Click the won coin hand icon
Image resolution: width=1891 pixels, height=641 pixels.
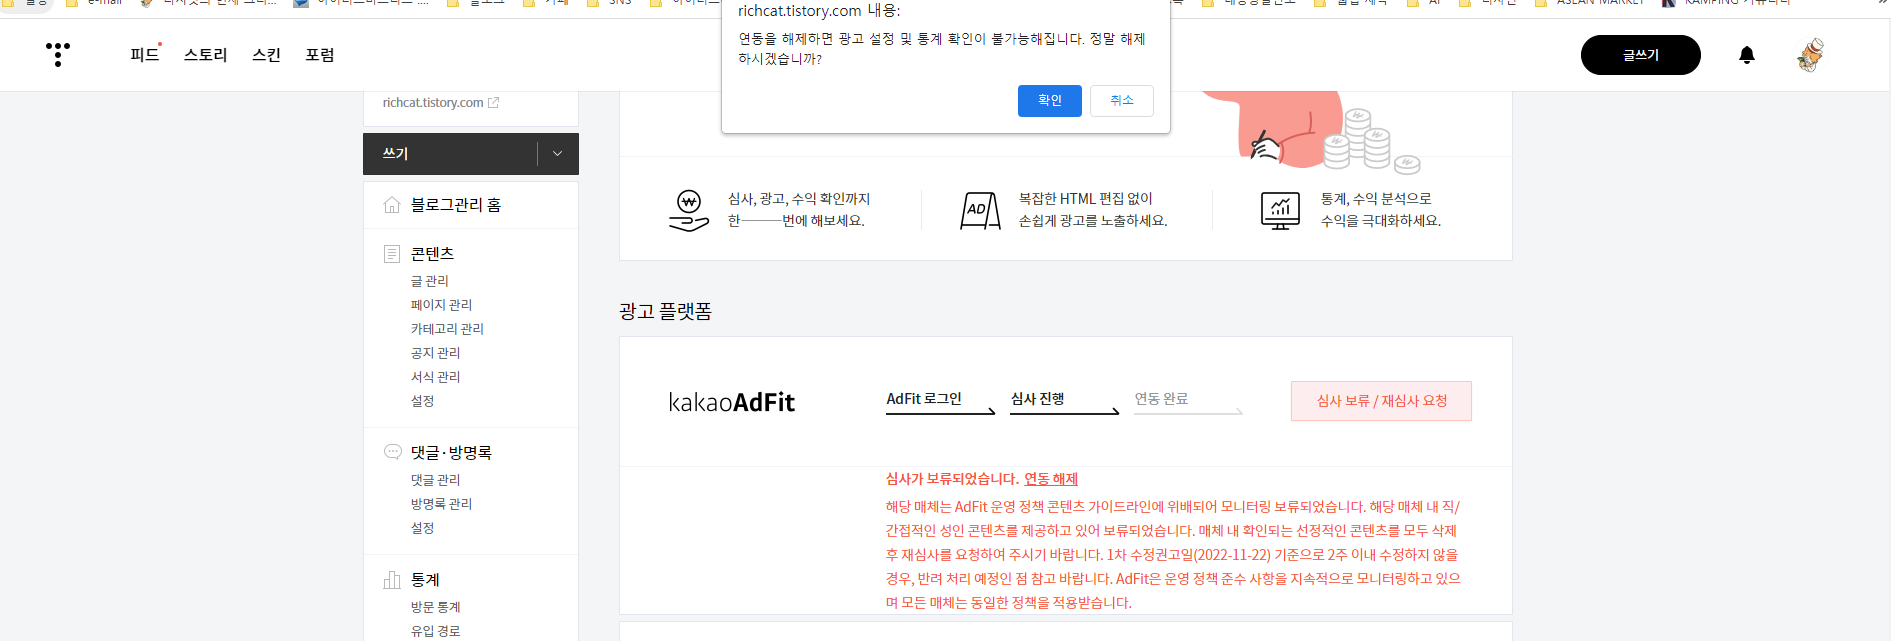point(688,210)
